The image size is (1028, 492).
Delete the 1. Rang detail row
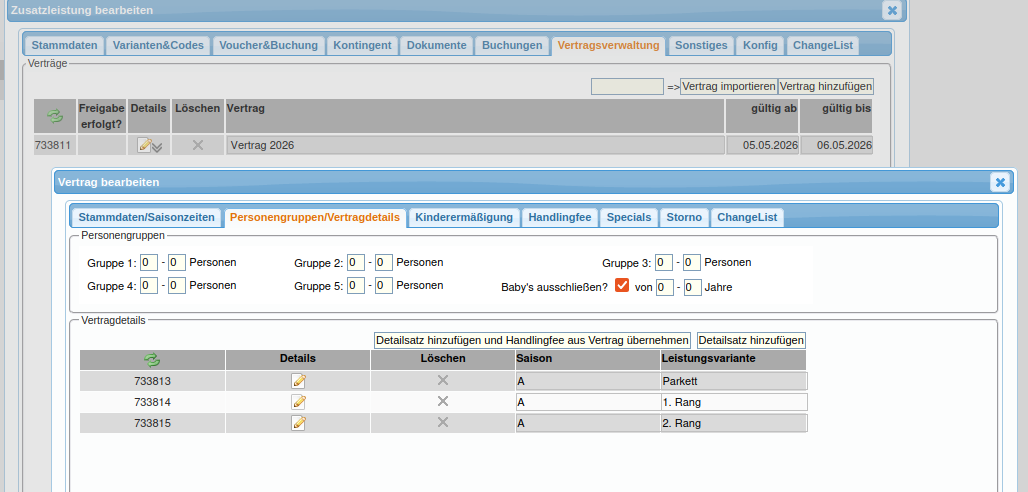click(443, 402)
